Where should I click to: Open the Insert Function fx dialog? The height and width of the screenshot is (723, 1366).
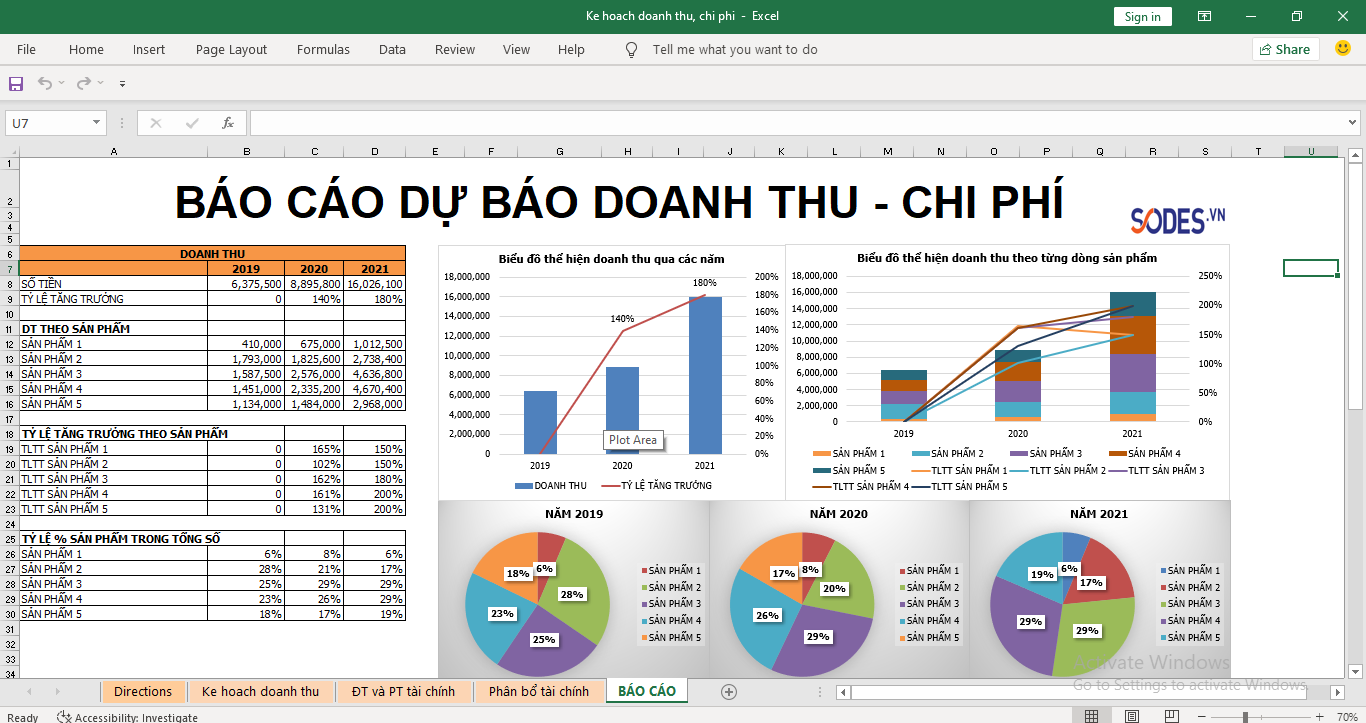(228, 123)
